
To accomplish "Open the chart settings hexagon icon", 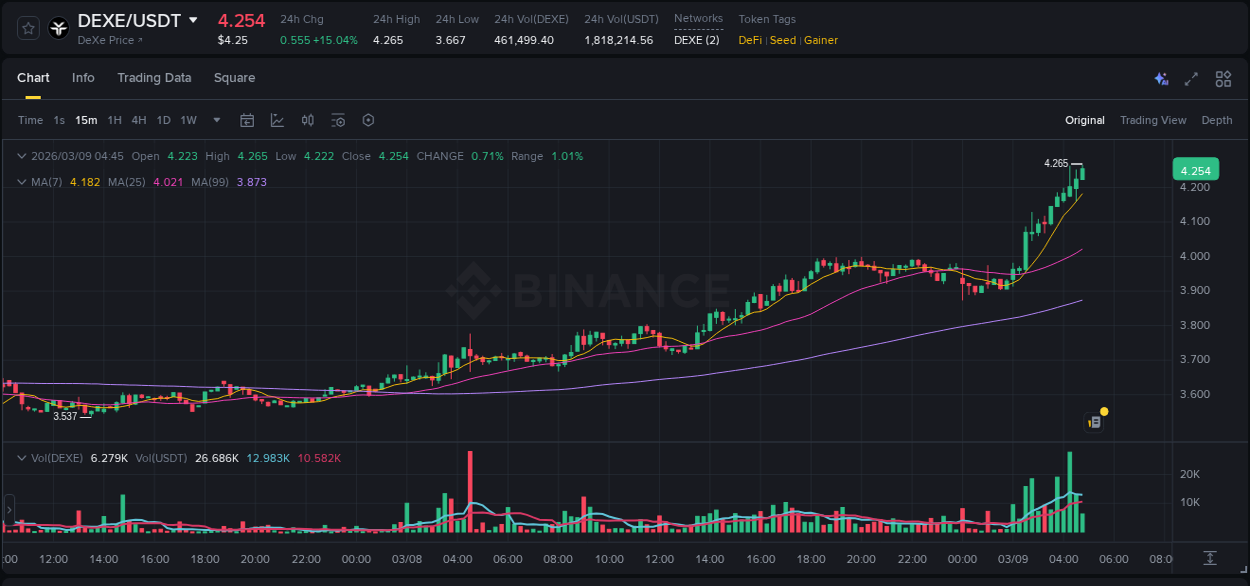I will tap(368, 120).
